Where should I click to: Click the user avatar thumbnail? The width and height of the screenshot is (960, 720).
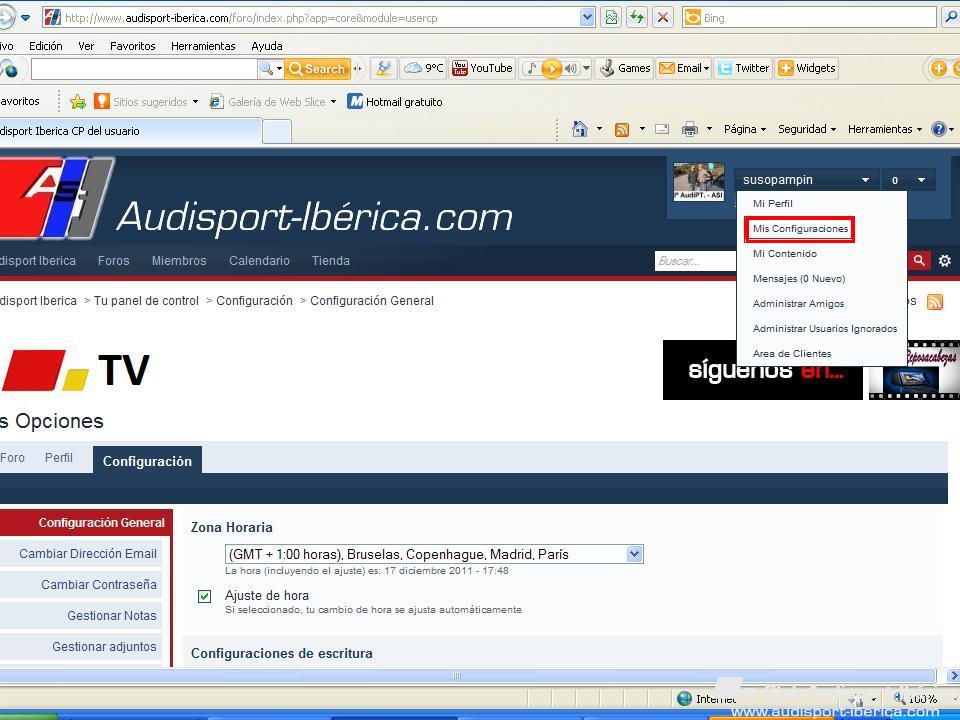(x=699, y=181)
